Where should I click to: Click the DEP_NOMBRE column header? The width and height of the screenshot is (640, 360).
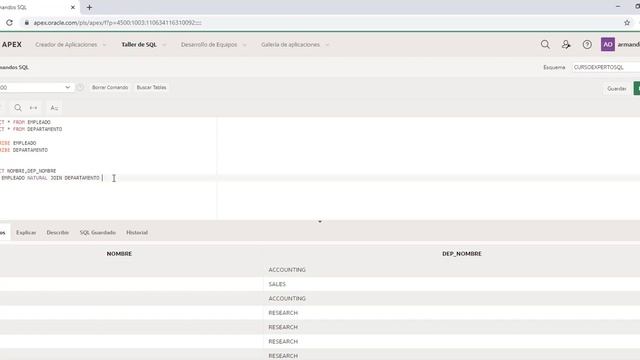point(462,253)
